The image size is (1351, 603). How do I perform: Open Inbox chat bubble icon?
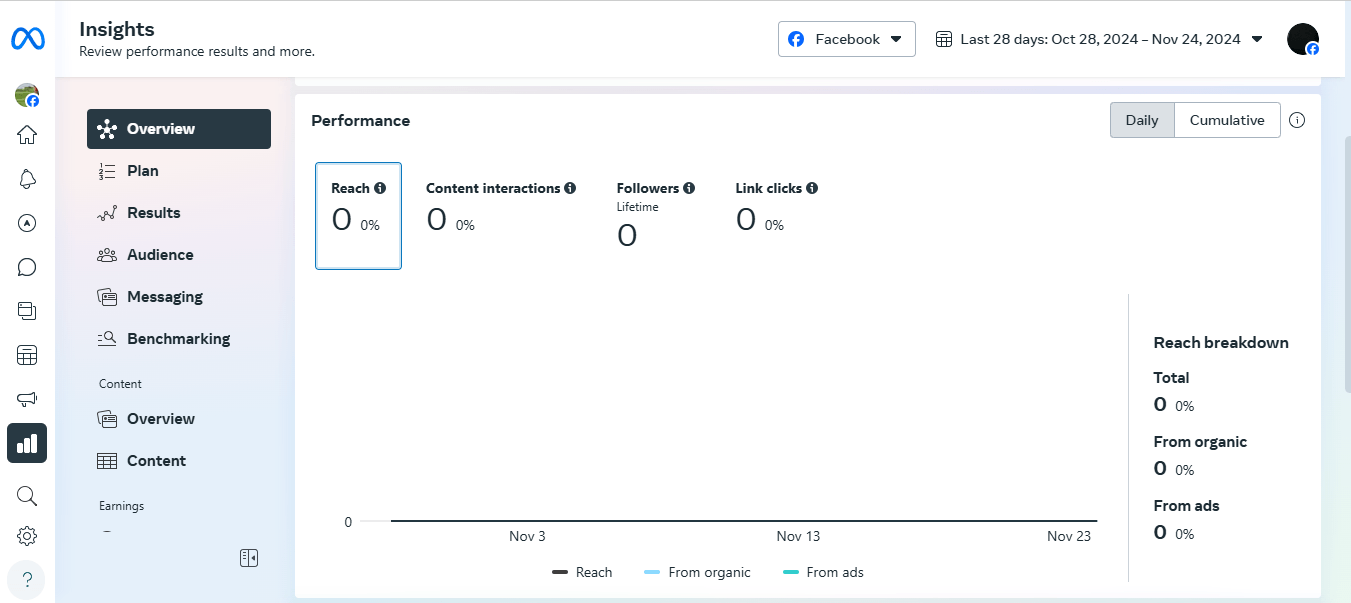tap(27, 267)
